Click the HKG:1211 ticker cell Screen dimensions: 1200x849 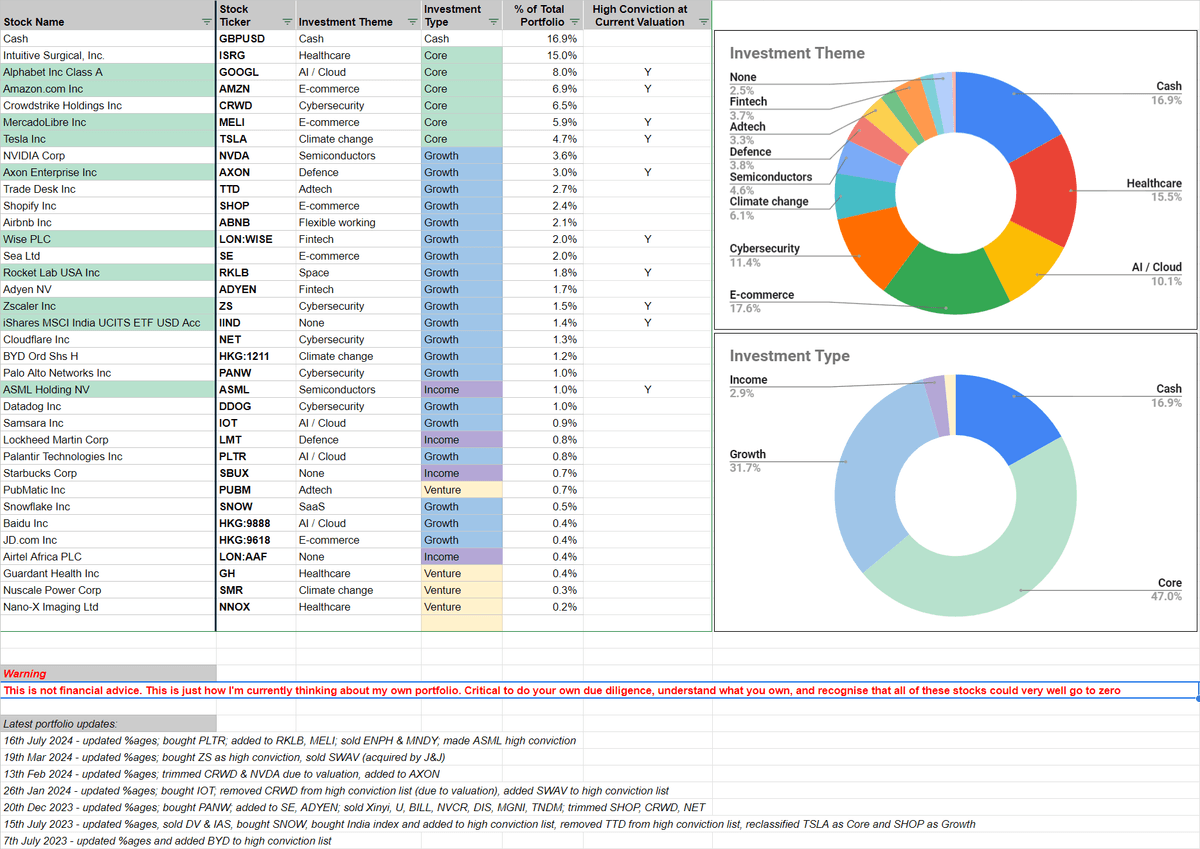click(x=256, y=356)
